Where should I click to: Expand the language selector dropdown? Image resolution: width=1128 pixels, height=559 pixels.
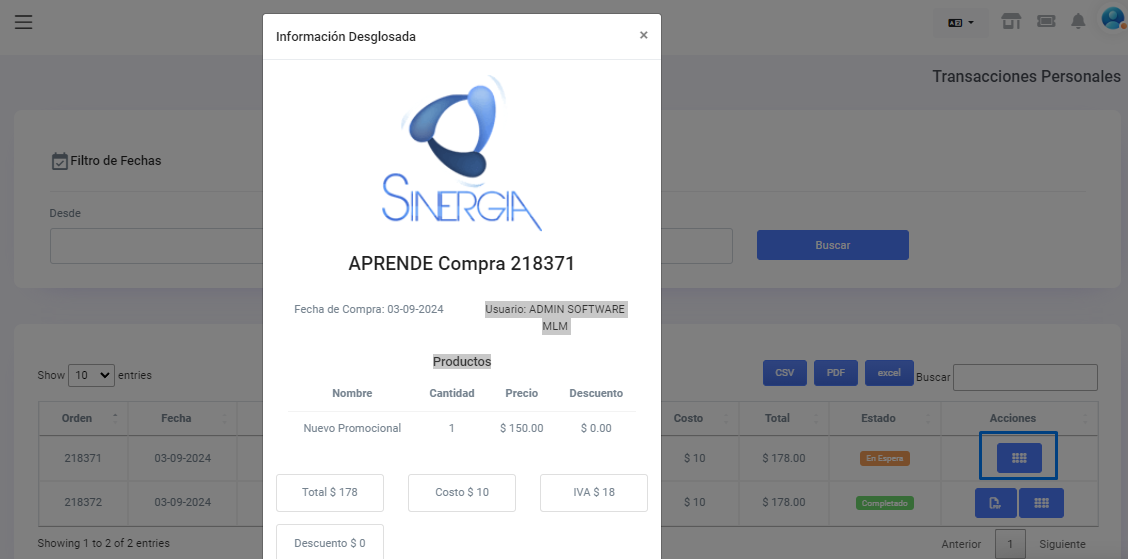[960, 22]
